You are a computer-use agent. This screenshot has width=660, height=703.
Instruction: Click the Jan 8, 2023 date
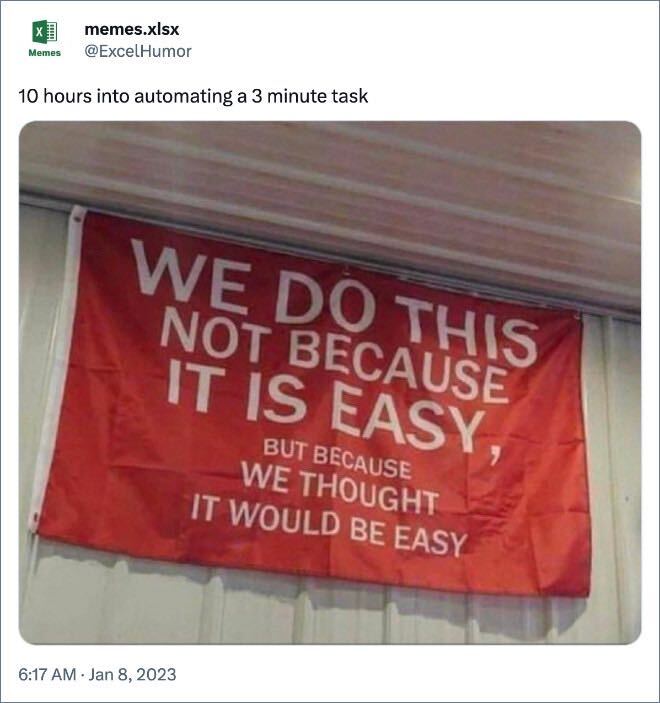132,674
